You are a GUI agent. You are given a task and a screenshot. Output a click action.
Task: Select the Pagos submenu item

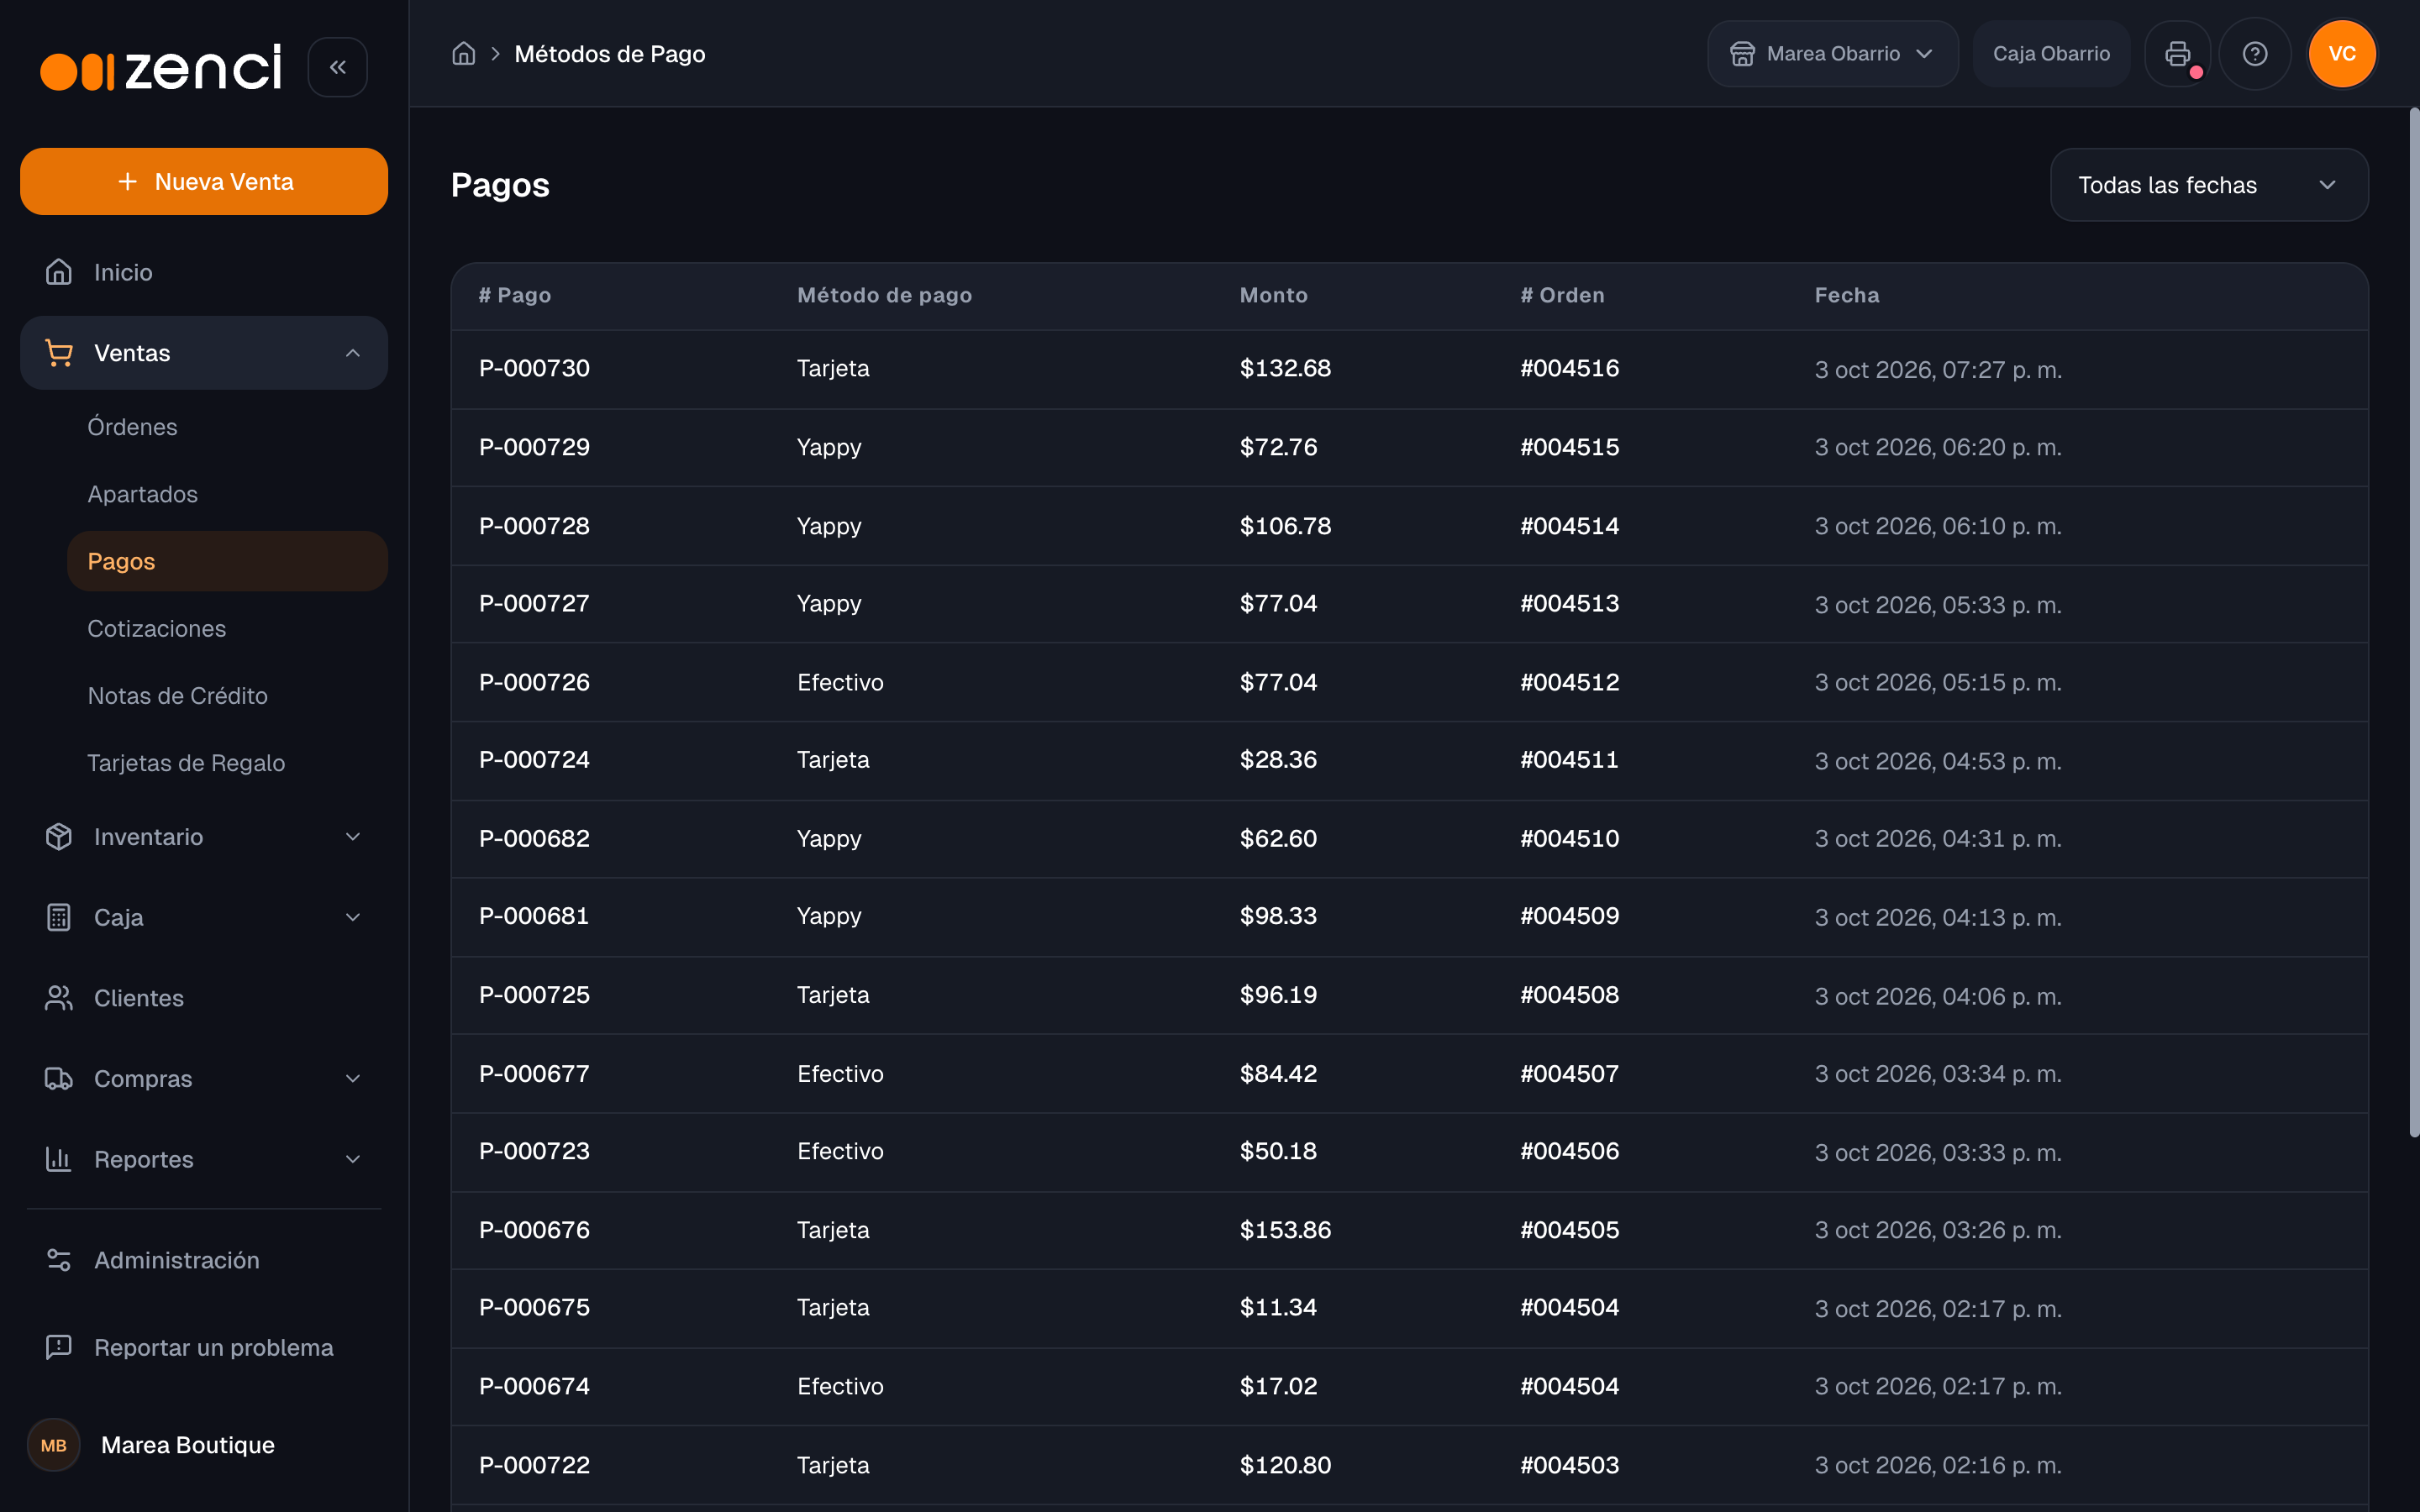pos(227,561)
